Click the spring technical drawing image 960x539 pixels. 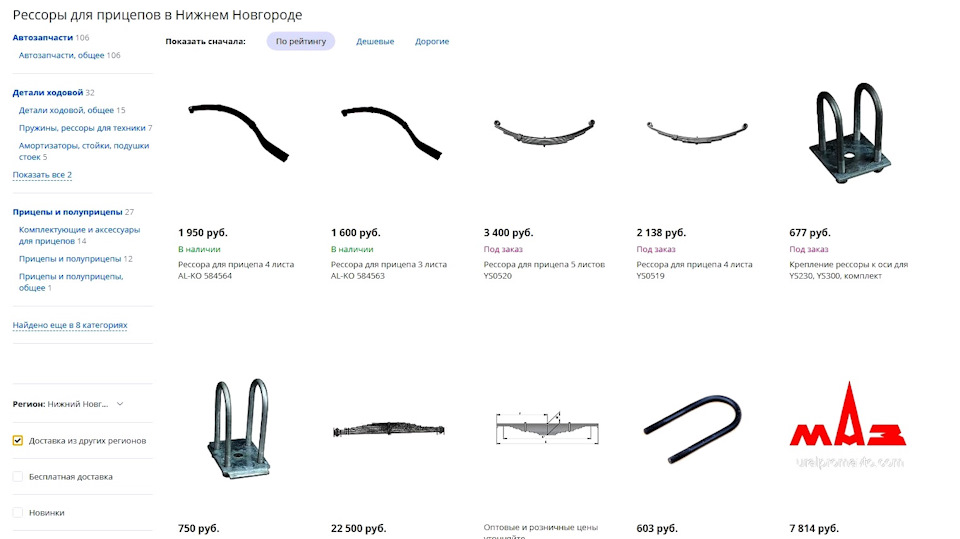(x=546, y=427)
